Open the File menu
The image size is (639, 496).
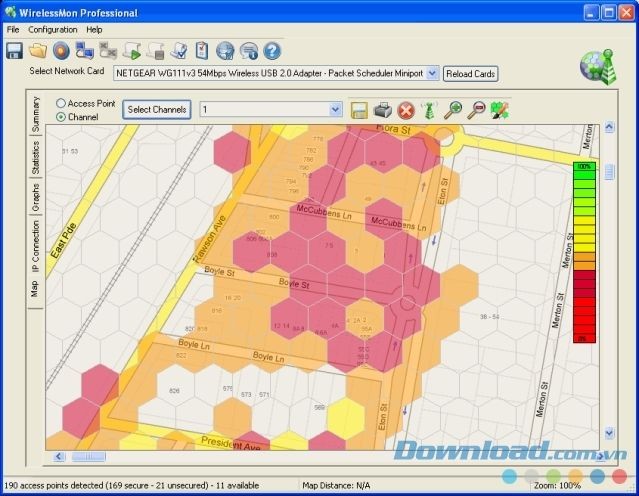pyautogui.click(x=13, y=30)
